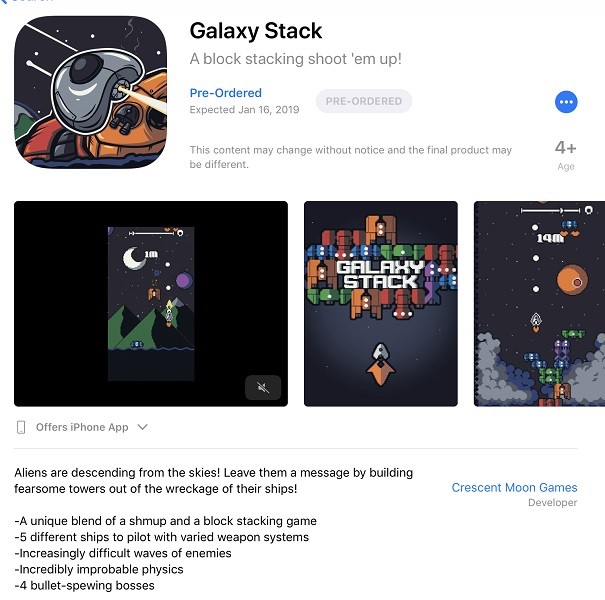This screenshot has height=600, width=605.
Task: Click the Galaxy Stack app title
Action: [x=256, y=31]
